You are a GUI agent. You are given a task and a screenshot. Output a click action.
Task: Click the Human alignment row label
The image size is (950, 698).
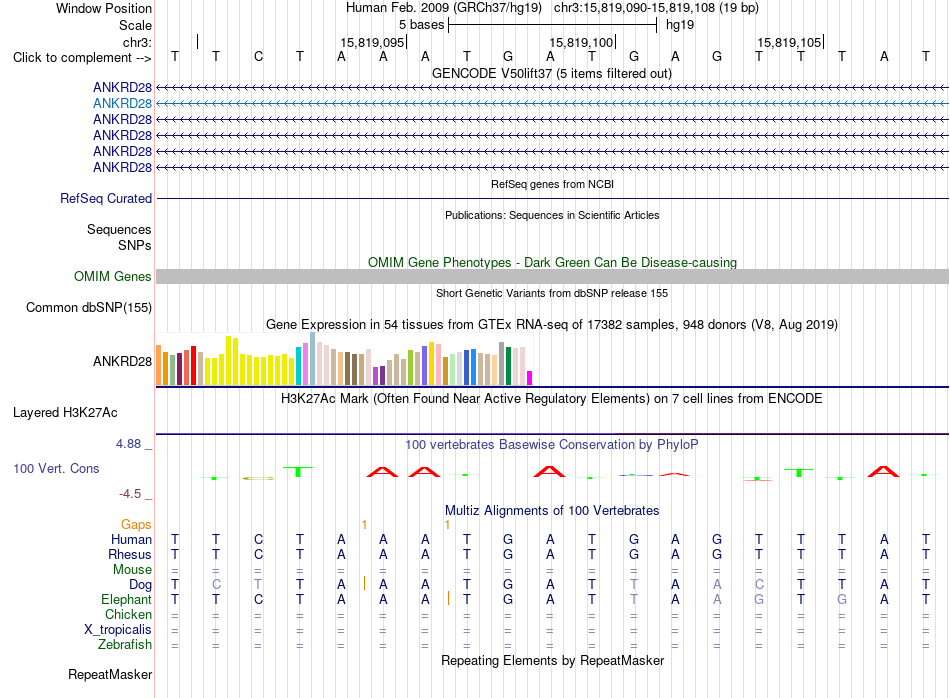pos(131,539)
